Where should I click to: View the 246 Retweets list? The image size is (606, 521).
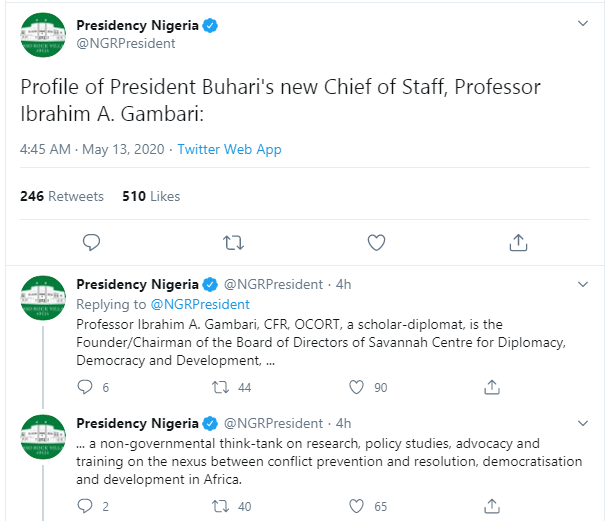[x=62, y=196]
